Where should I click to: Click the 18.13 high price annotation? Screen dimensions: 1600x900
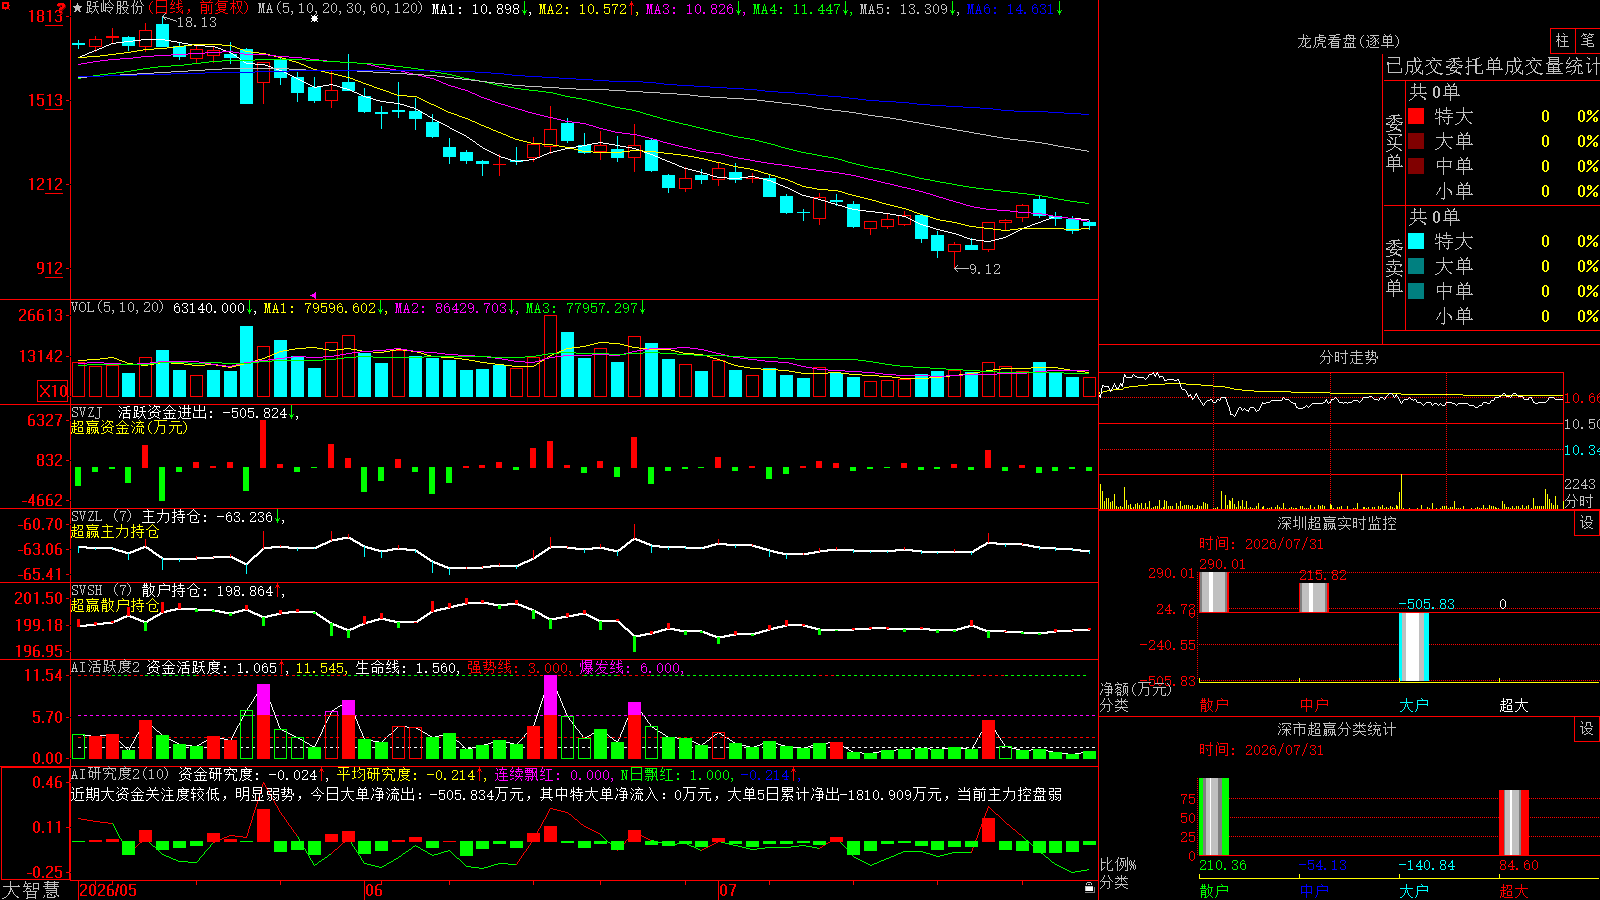pyautogui.click(x=196, y=22)
